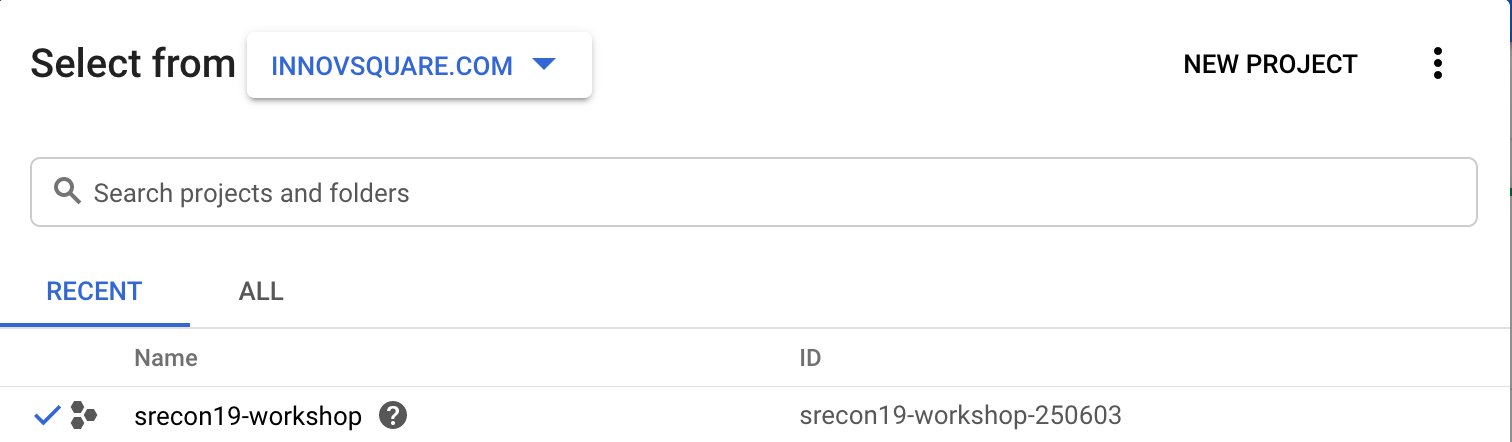Switch to the RECENT tab
The image size is (1512, 442).
(94, 292)
